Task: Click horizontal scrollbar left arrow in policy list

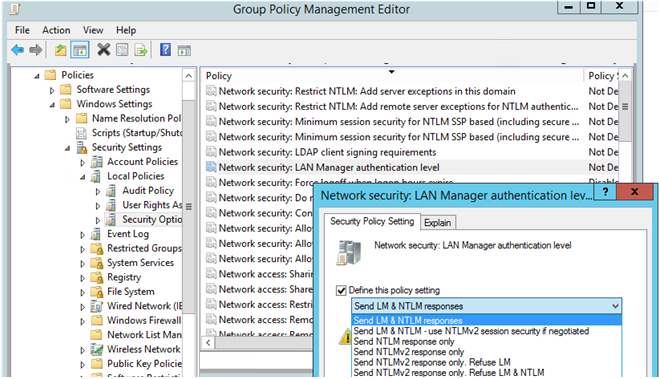Action: [208, 343]
